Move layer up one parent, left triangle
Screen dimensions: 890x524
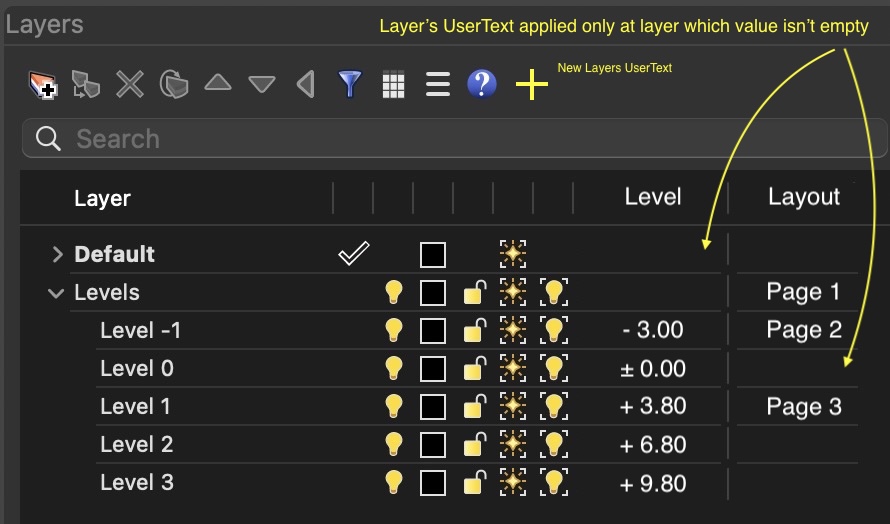[306, 85]
